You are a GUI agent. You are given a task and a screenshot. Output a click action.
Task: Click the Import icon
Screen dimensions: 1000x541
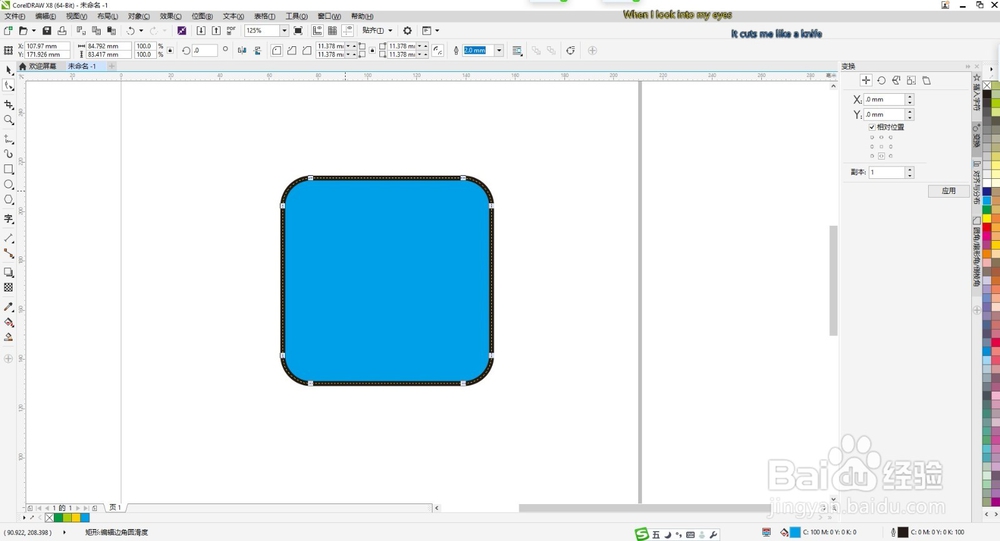point(201,31)
